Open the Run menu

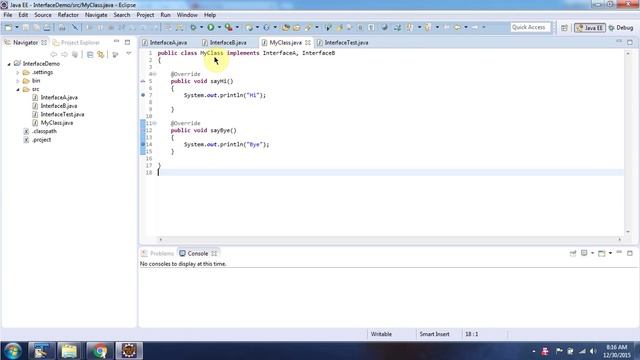point(165,15)
